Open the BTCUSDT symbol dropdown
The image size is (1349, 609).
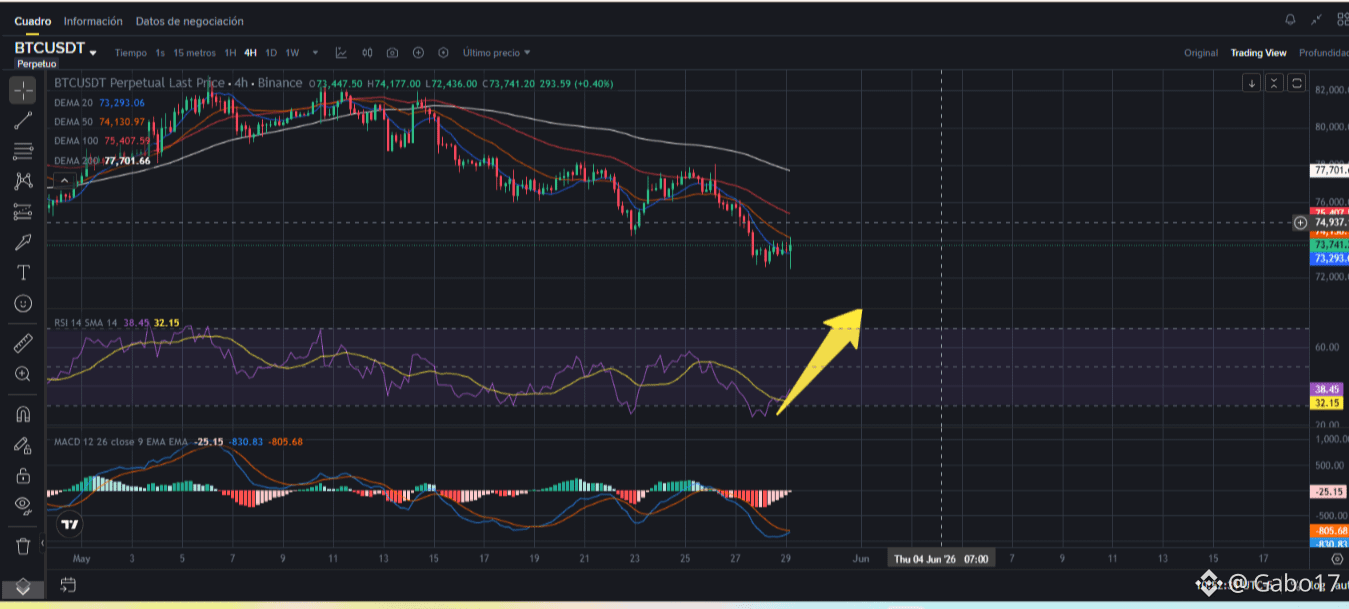coord(93,52)
